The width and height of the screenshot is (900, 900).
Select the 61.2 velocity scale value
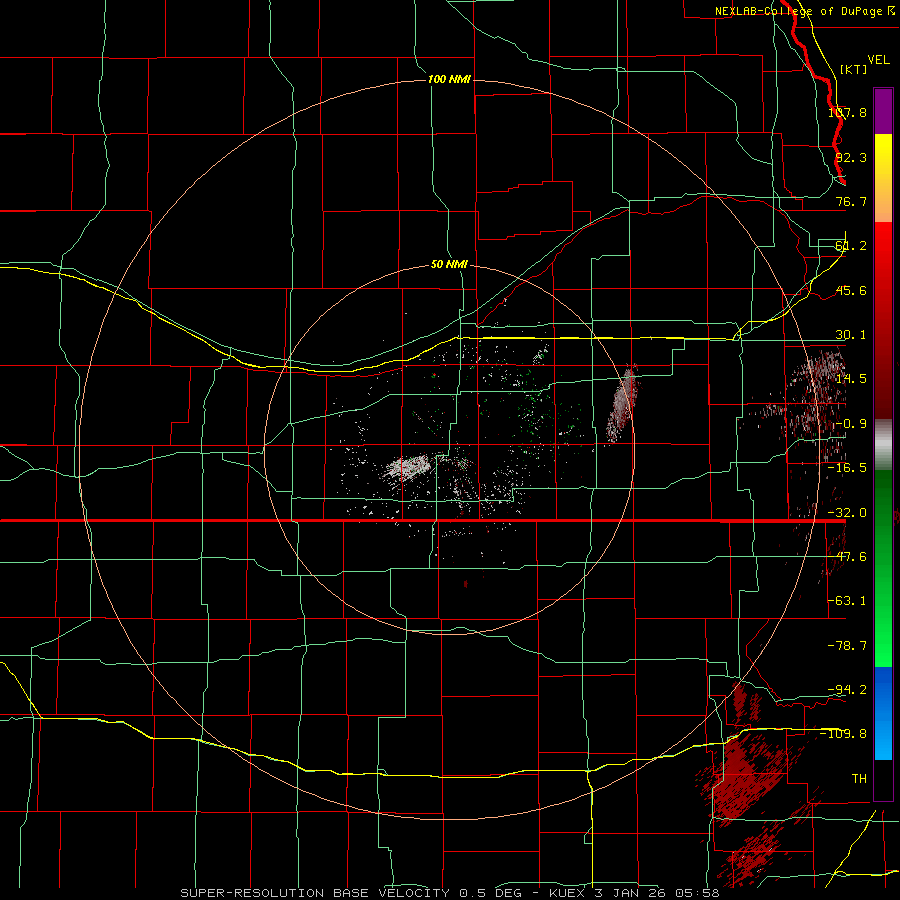[x=851, y=246]
